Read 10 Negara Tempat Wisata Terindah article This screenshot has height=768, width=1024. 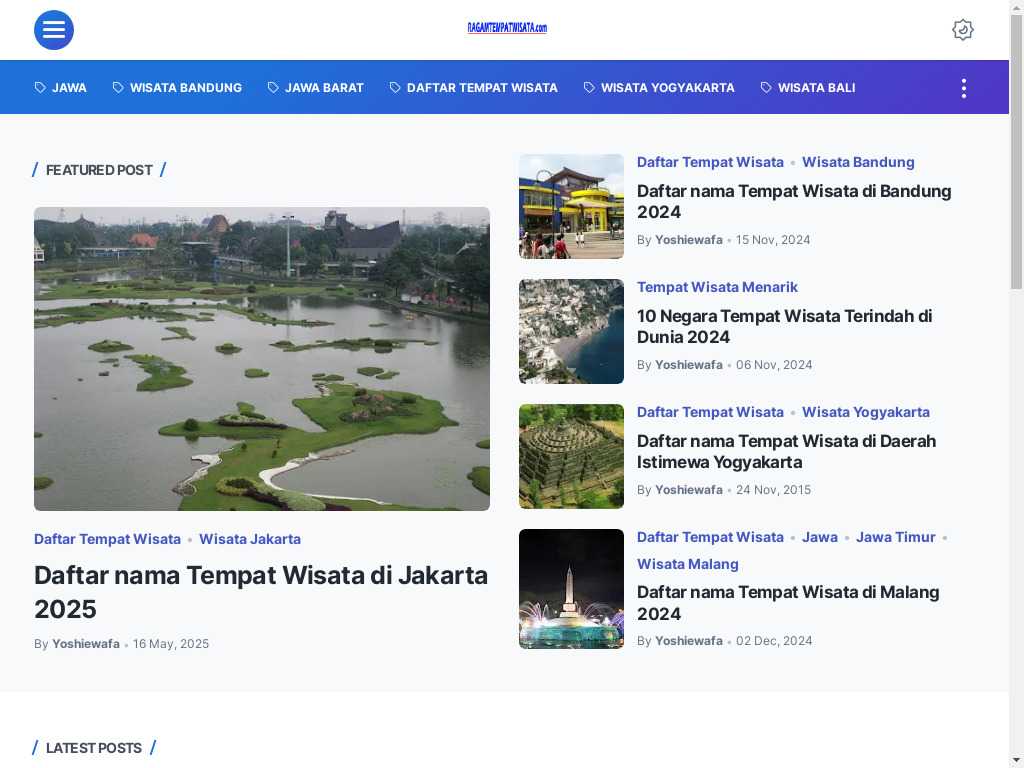[x=784, y=326]
